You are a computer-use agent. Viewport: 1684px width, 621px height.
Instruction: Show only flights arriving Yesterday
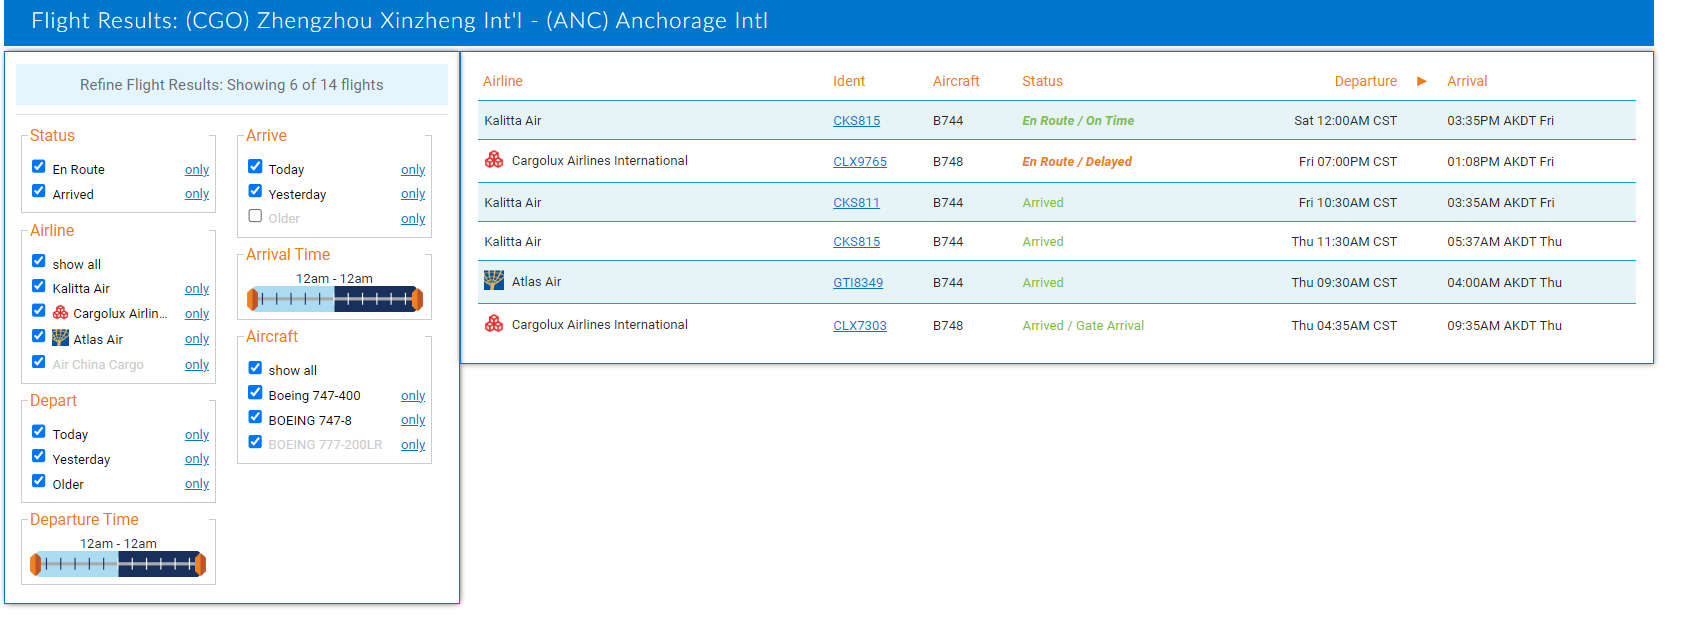pos(413,194)
